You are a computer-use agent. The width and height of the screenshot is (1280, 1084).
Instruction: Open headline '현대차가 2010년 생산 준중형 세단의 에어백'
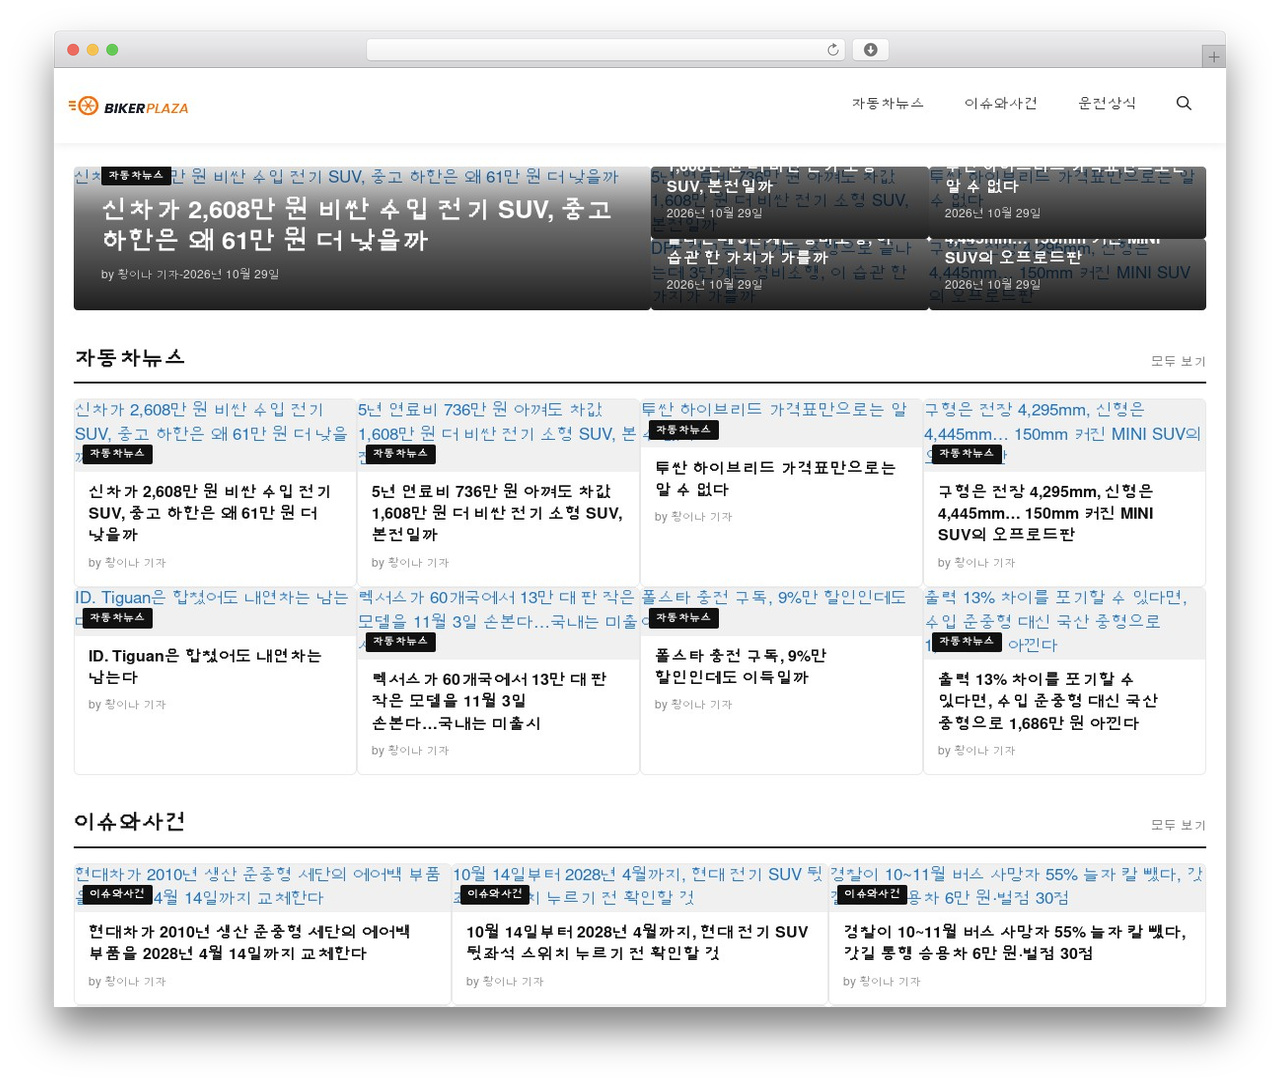249,942
